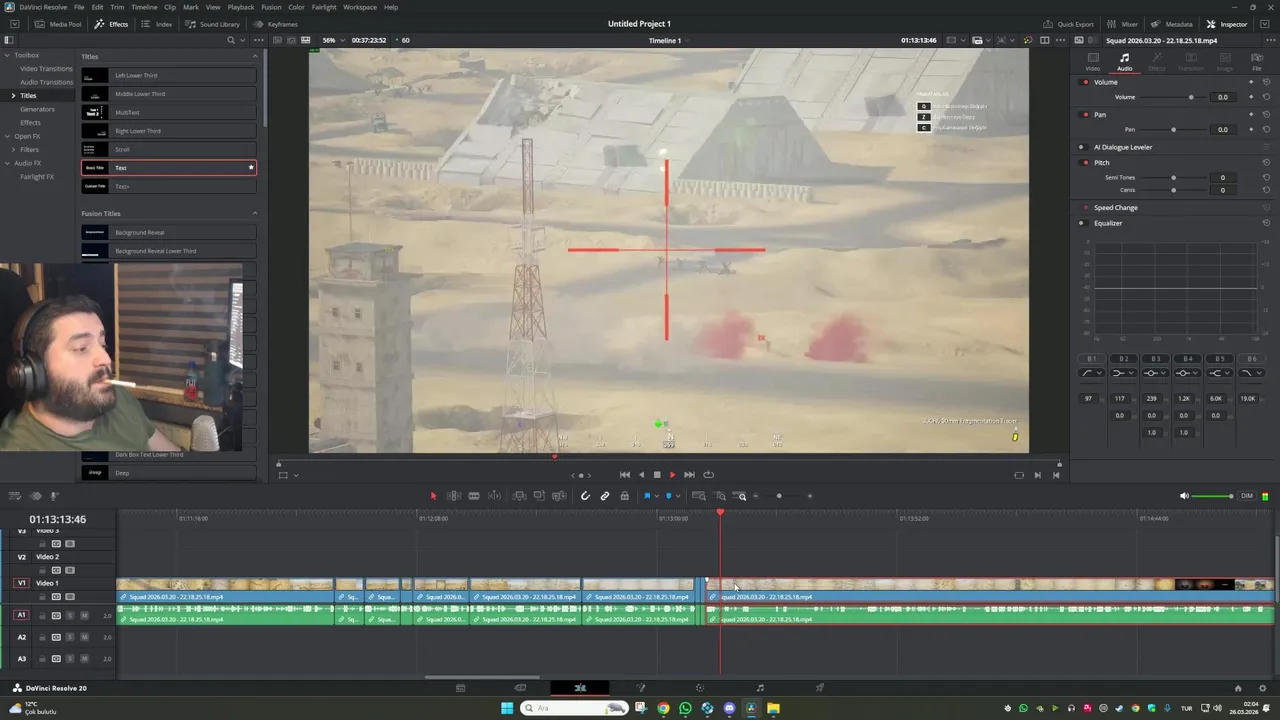The width and height of the screenshot is (1280, 720).
Task: Add a blue timeline flag
Action: coord(647,496)
